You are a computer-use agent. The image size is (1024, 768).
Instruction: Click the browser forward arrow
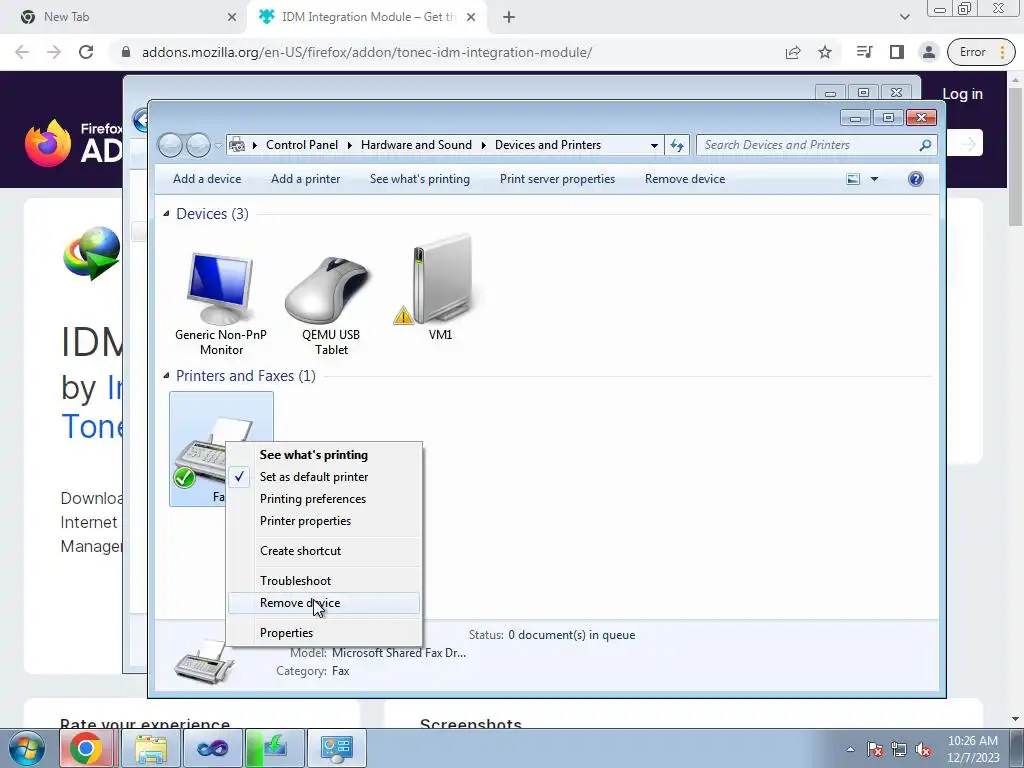click(54, 52)
